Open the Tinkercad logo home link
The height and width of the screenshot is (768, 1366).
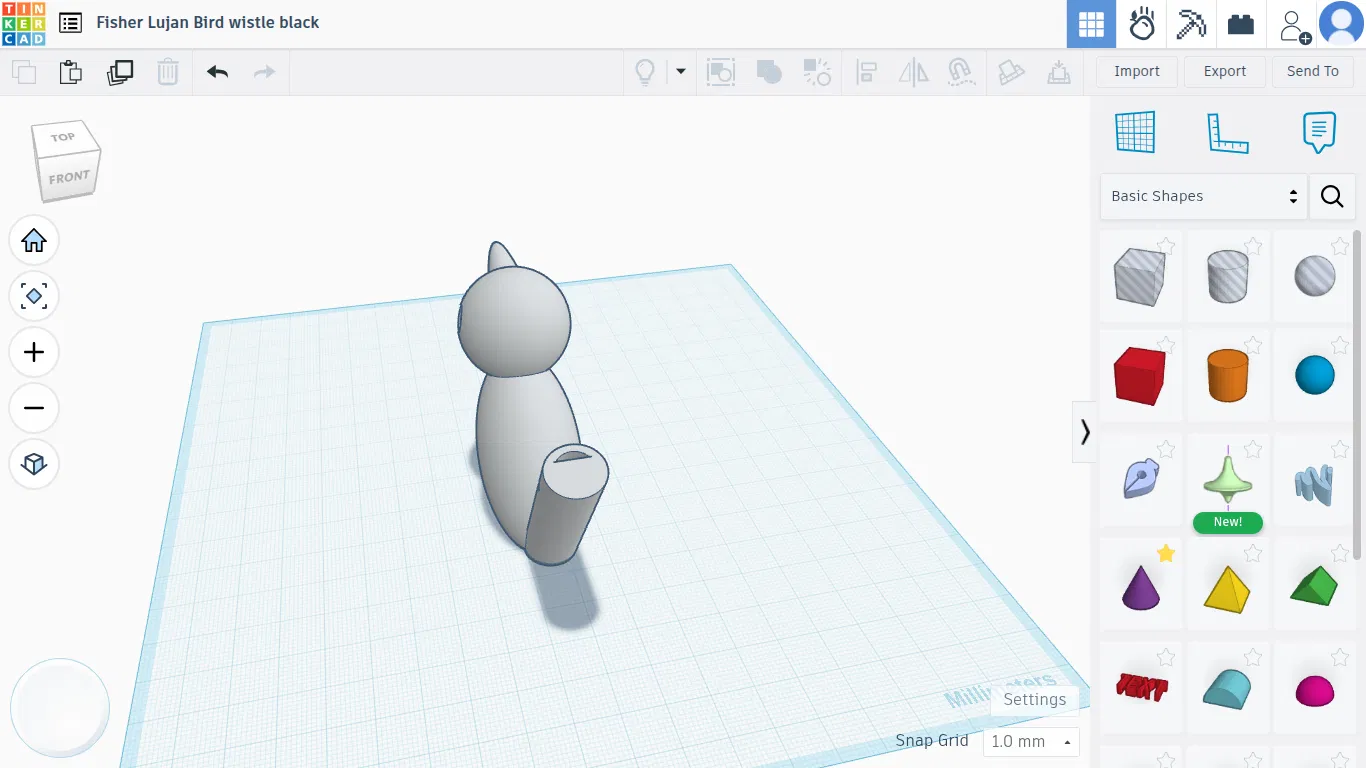tap(23, 23)
